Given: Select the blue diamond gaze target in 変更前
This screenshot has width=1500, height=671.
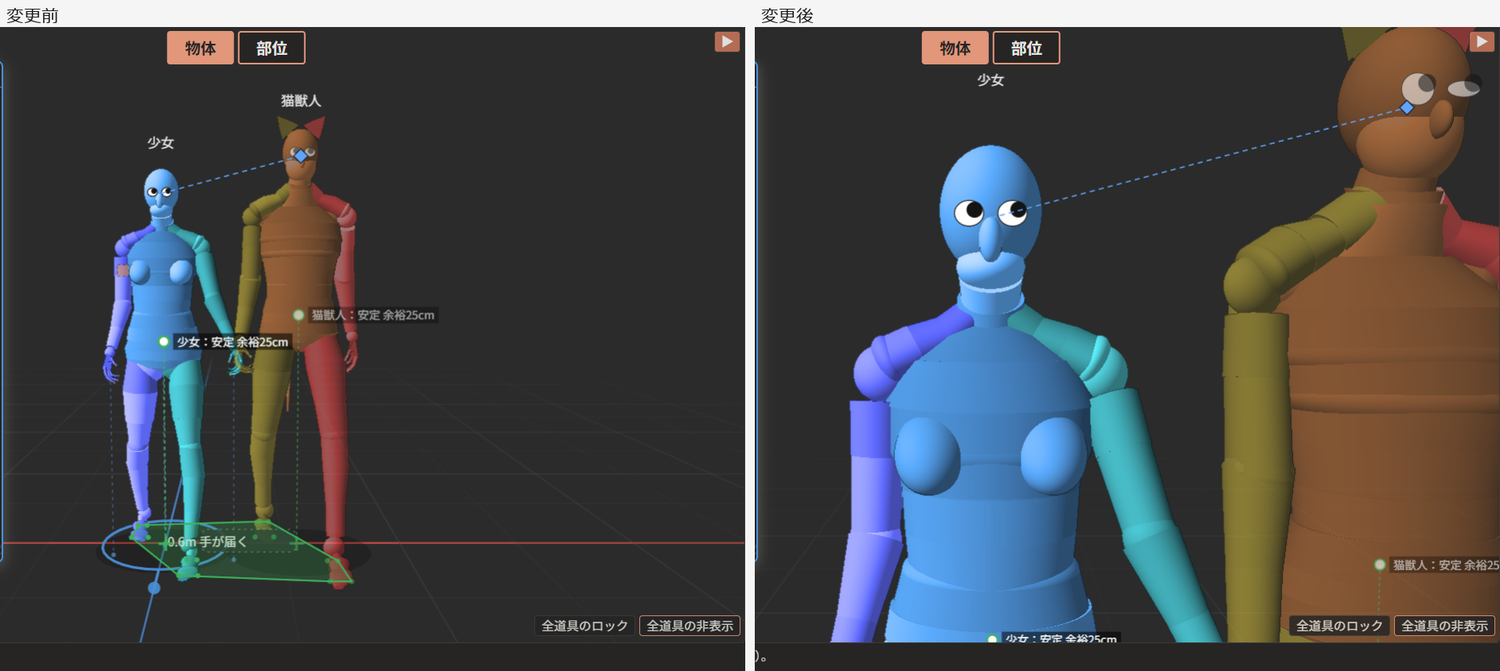Looking at the screenshot, I should pyautogui.click(x=300, y=156).
